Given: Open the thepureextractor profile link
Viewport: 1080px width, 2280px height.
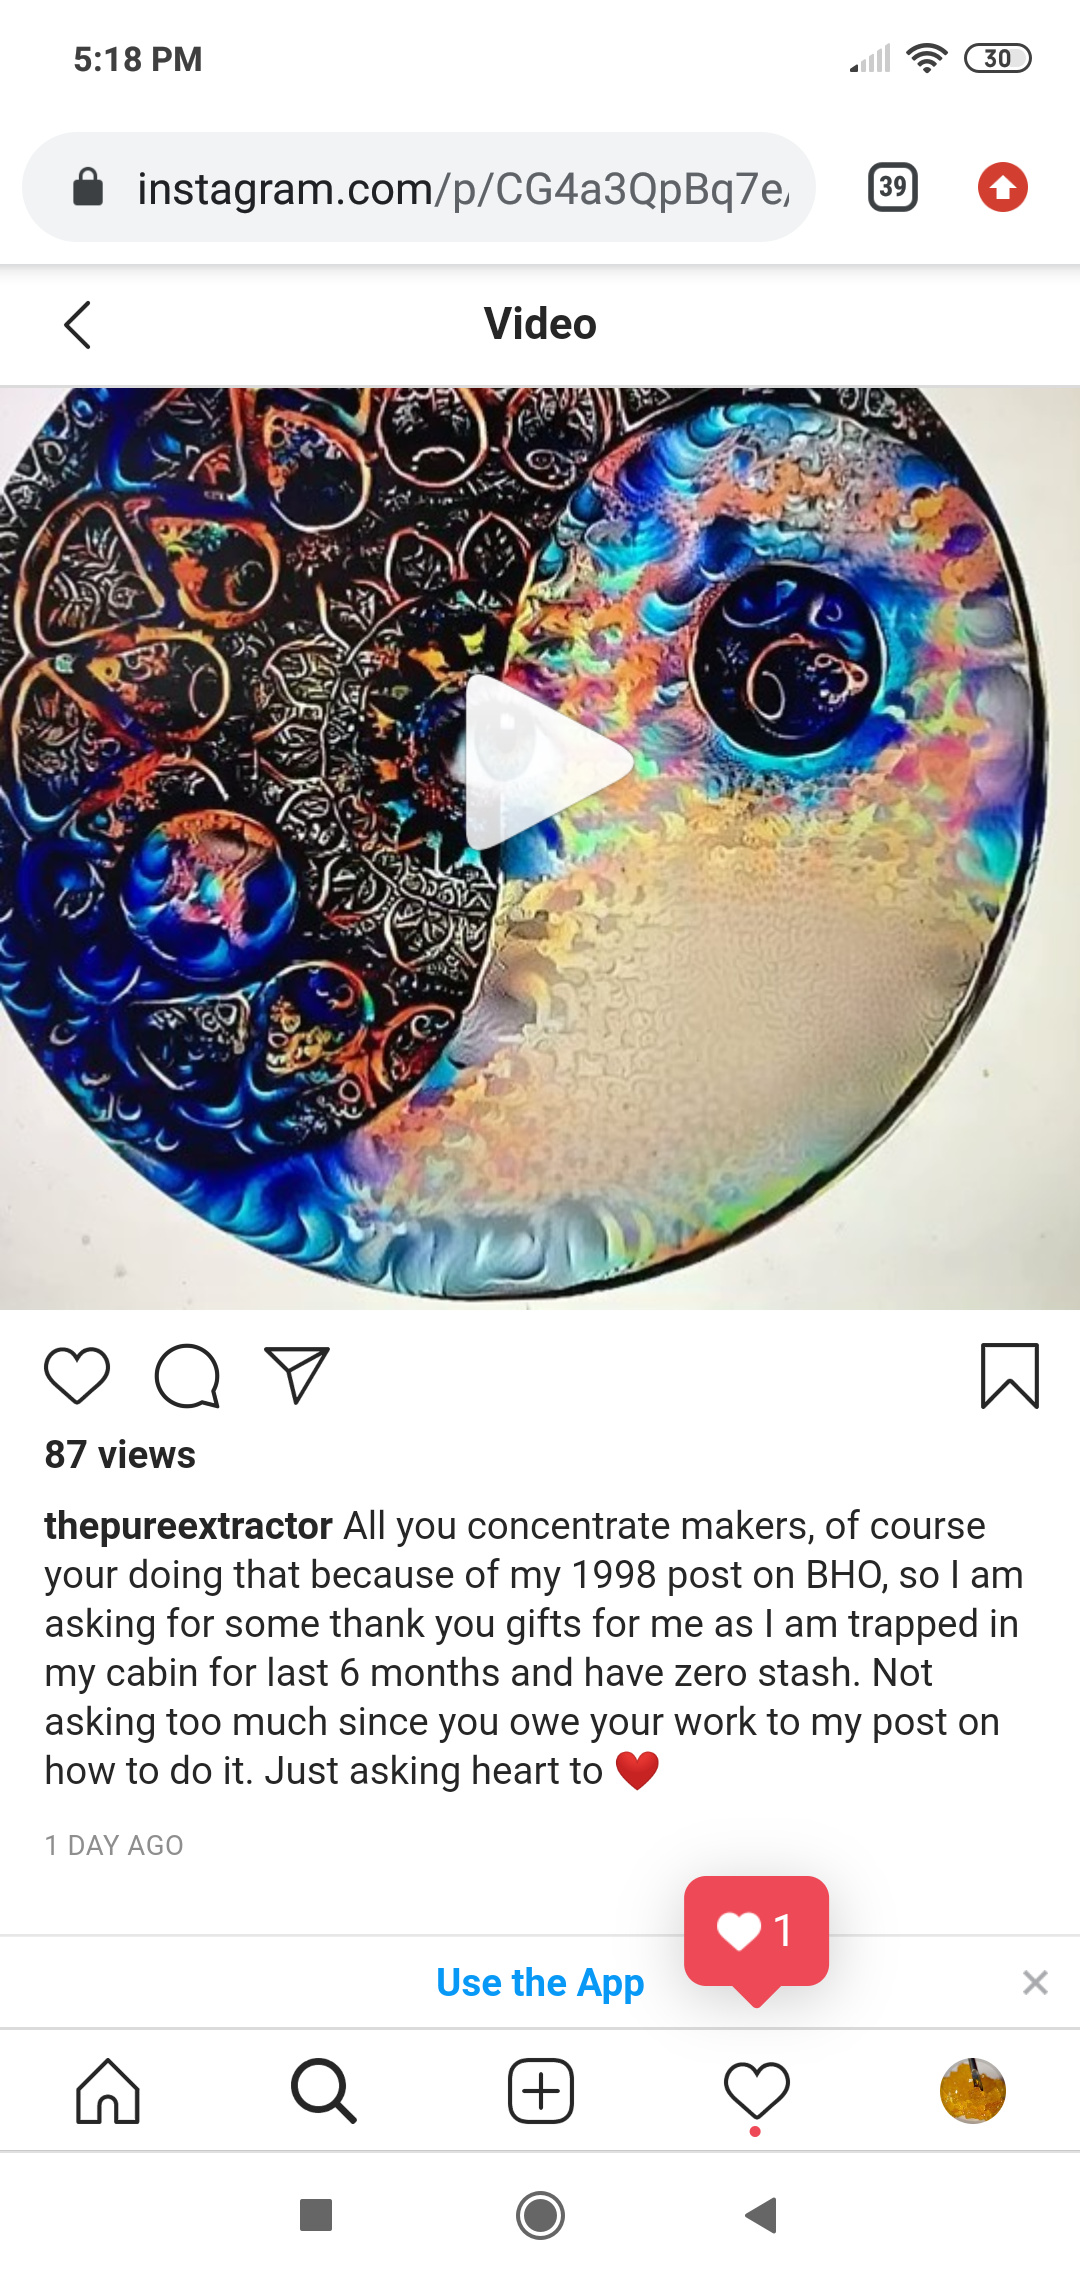Looking at the screenshot, I should point(188,1525).
